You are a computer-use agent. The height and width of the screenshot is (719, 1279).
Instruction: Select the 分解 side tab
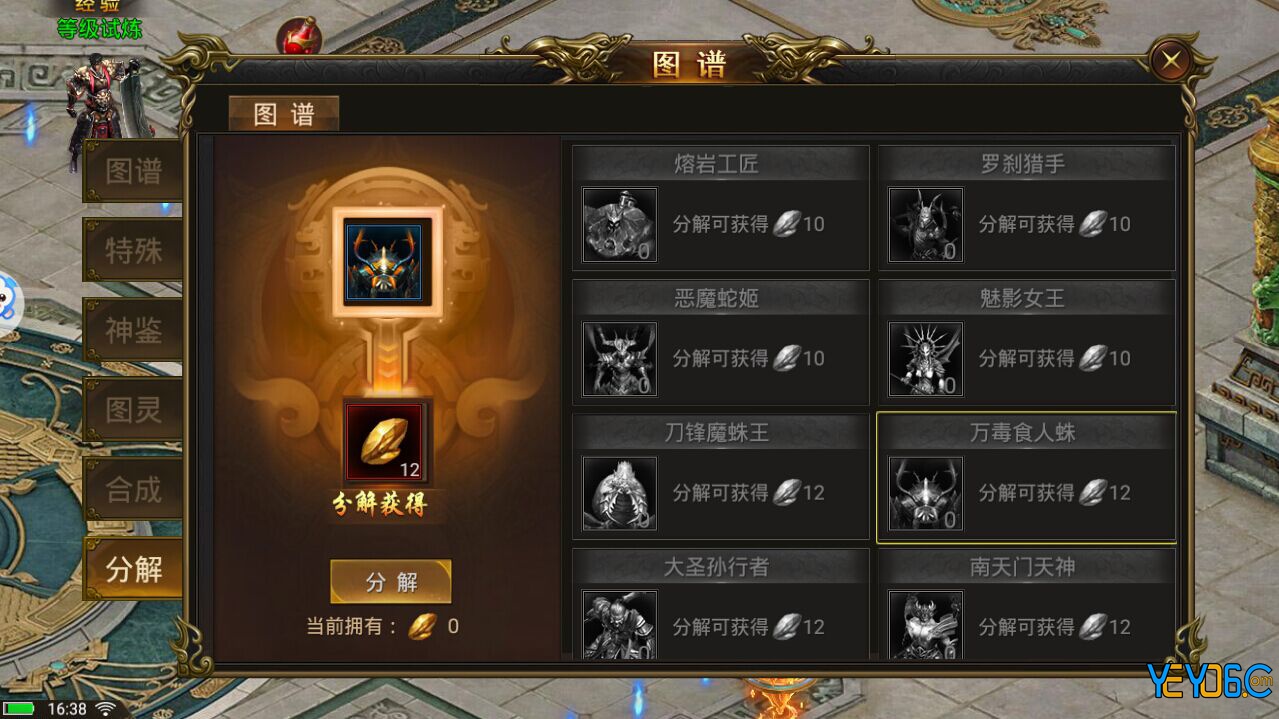pos(133,570)
